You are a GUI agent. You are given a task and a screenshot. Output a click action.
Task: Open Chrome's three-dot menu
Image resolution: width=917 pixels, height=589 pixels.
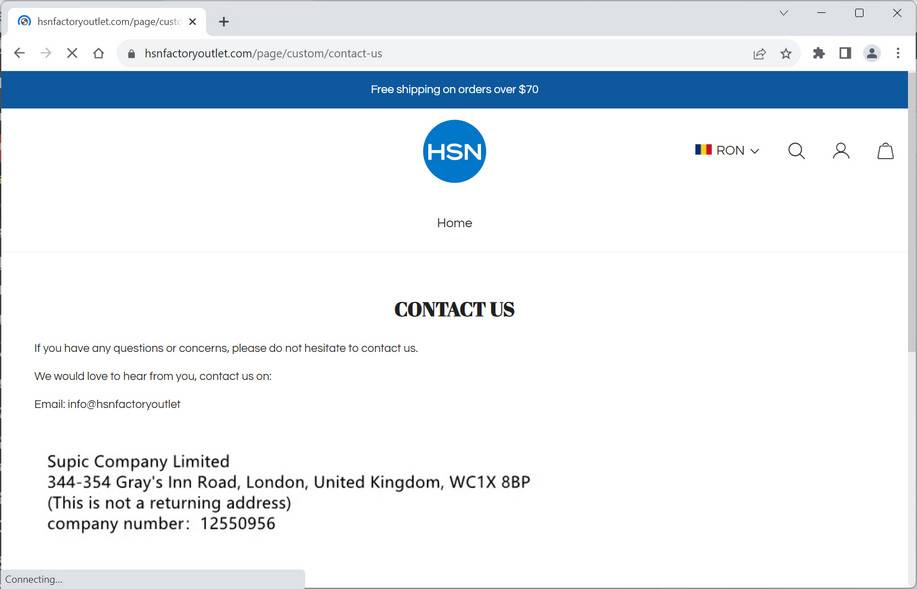(898, 53)
